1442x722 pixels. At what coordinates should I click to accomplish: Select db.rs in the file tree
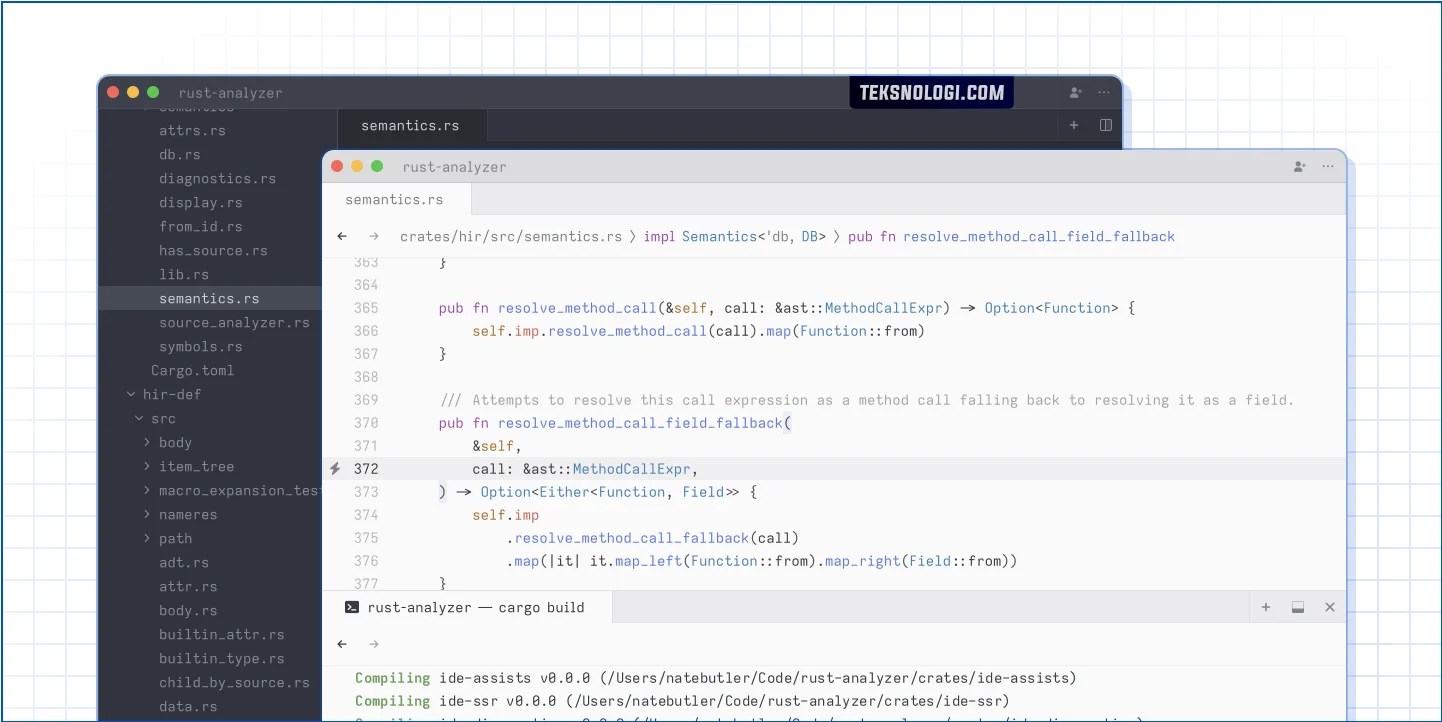tap(179, 154)
